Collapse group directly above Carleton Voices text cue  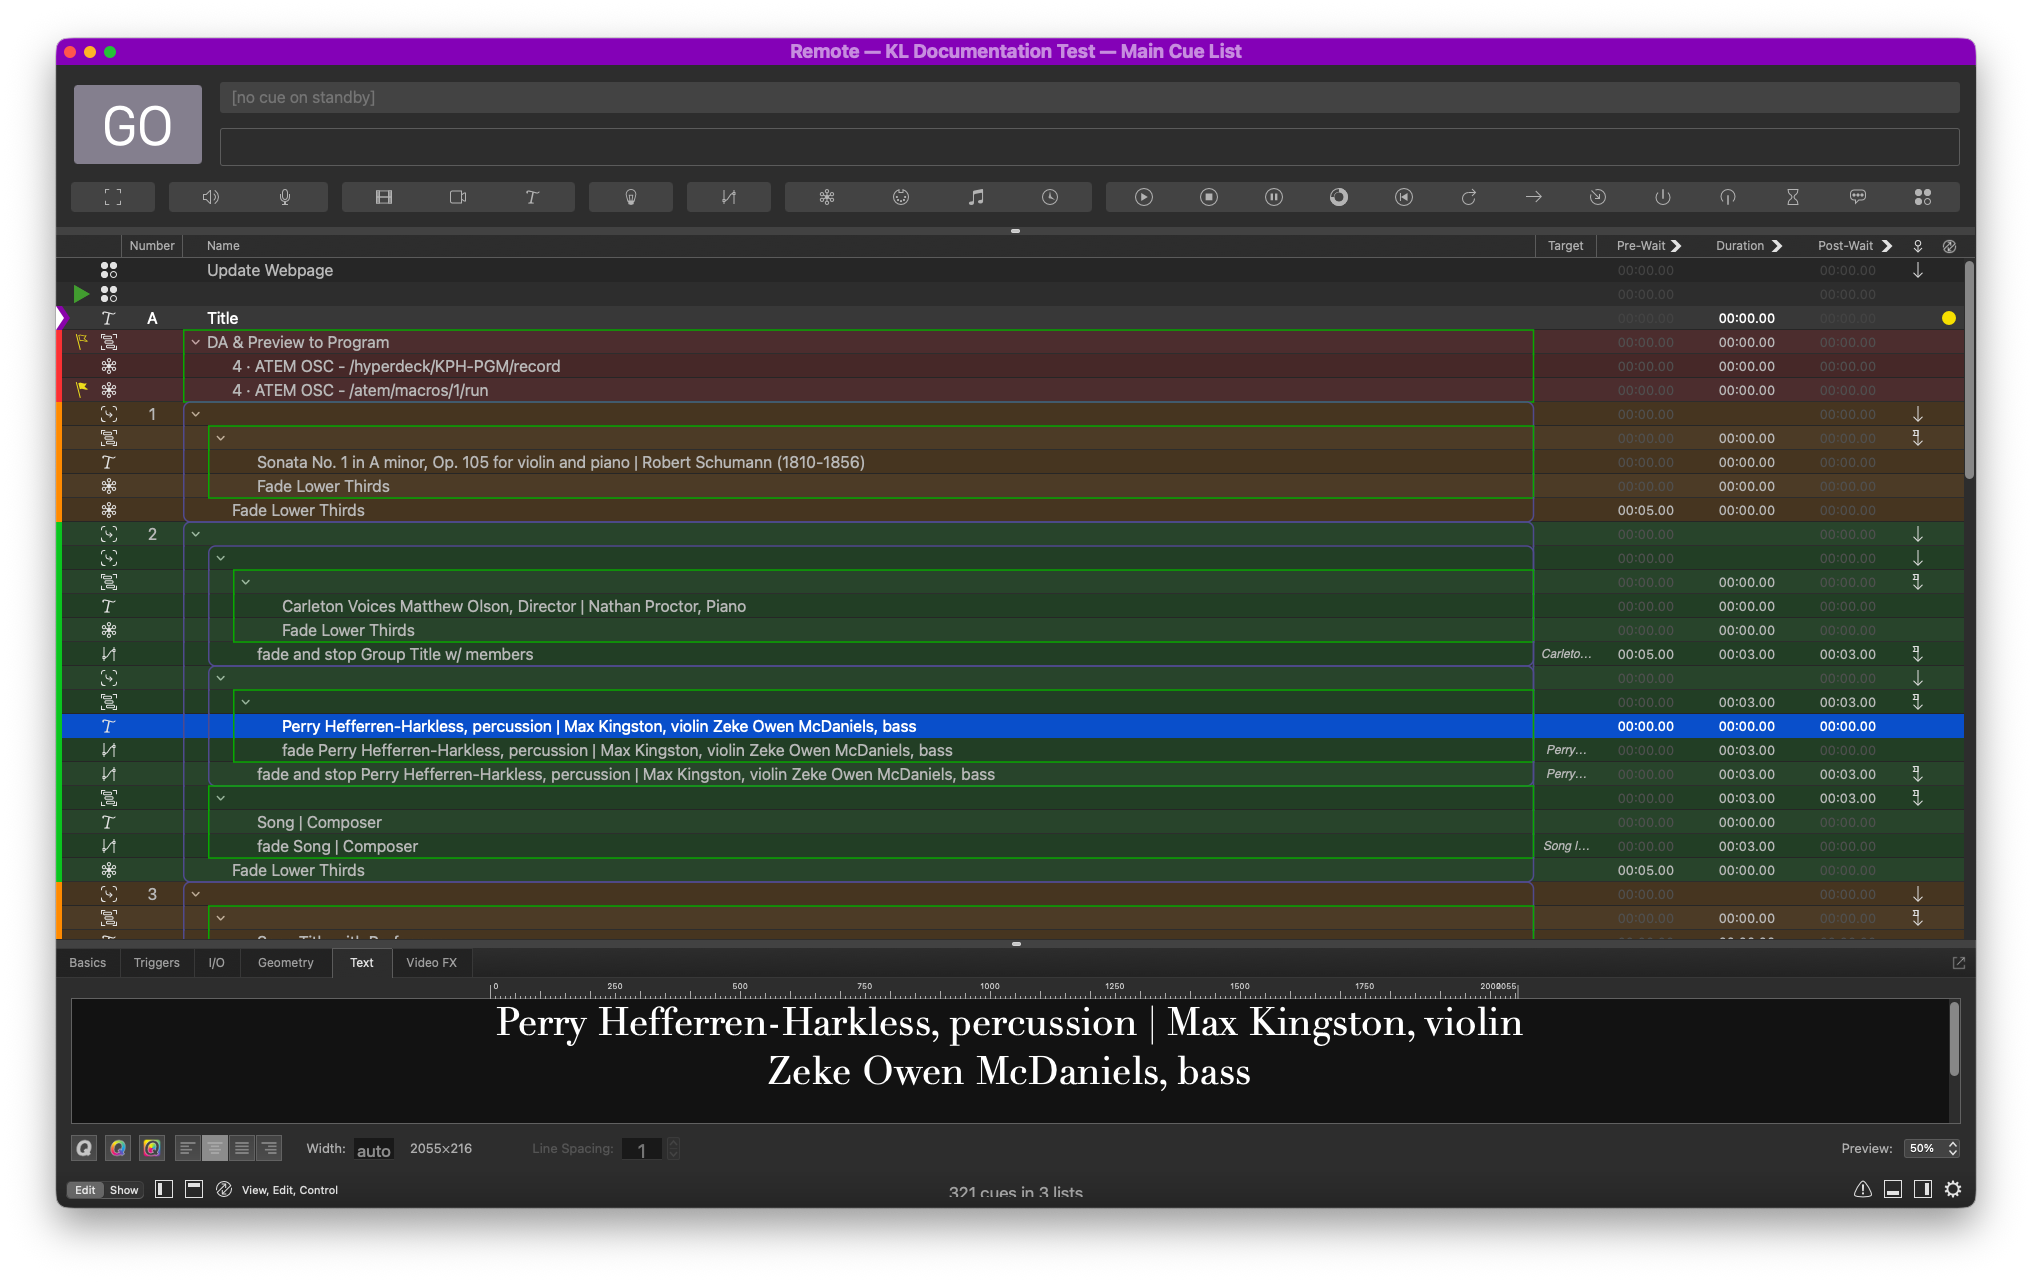pos(246,582)
